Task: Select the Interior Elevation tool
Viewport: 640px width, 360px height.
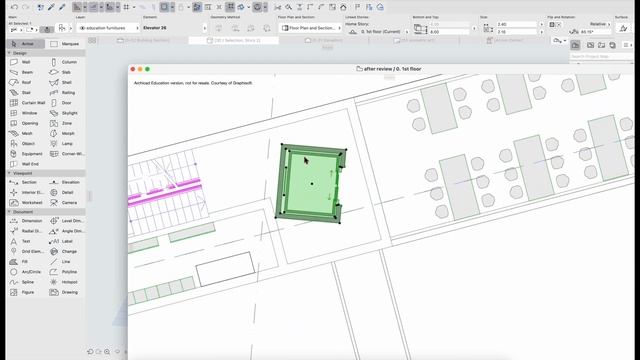Action: tap(26, 192)
